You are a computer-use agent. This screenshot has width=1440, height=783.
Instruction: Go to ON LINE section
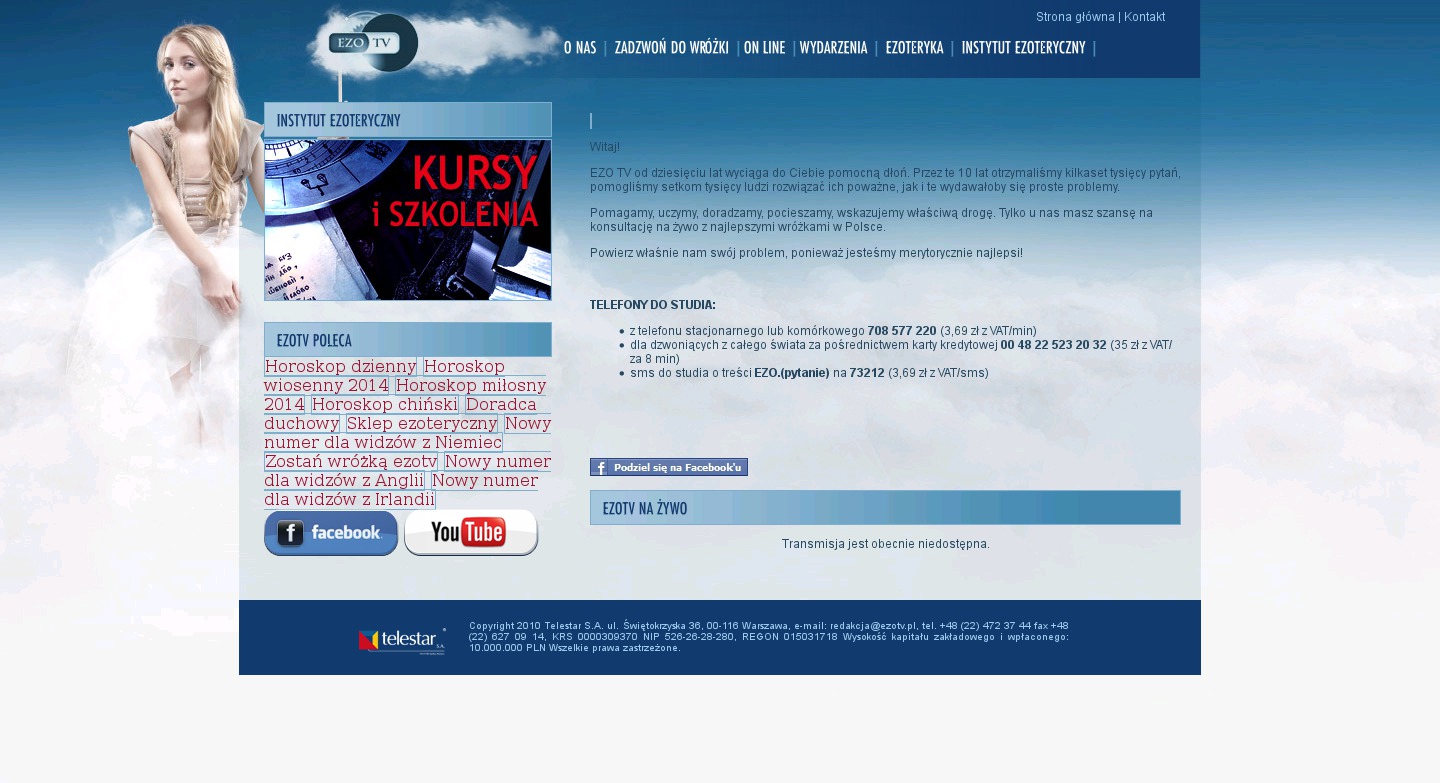point(764,48)
